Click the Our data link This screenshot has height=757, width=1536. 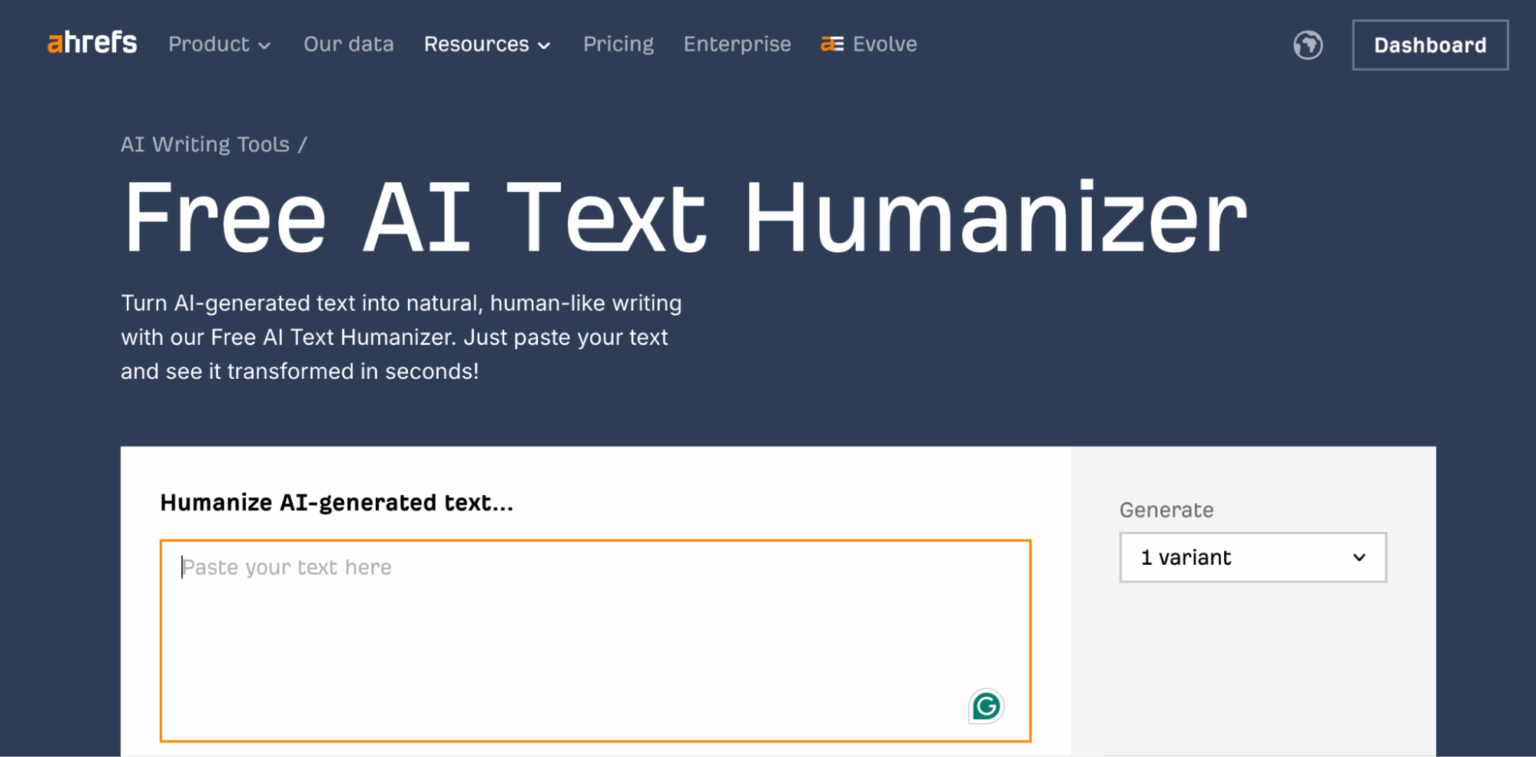point(348,44)
